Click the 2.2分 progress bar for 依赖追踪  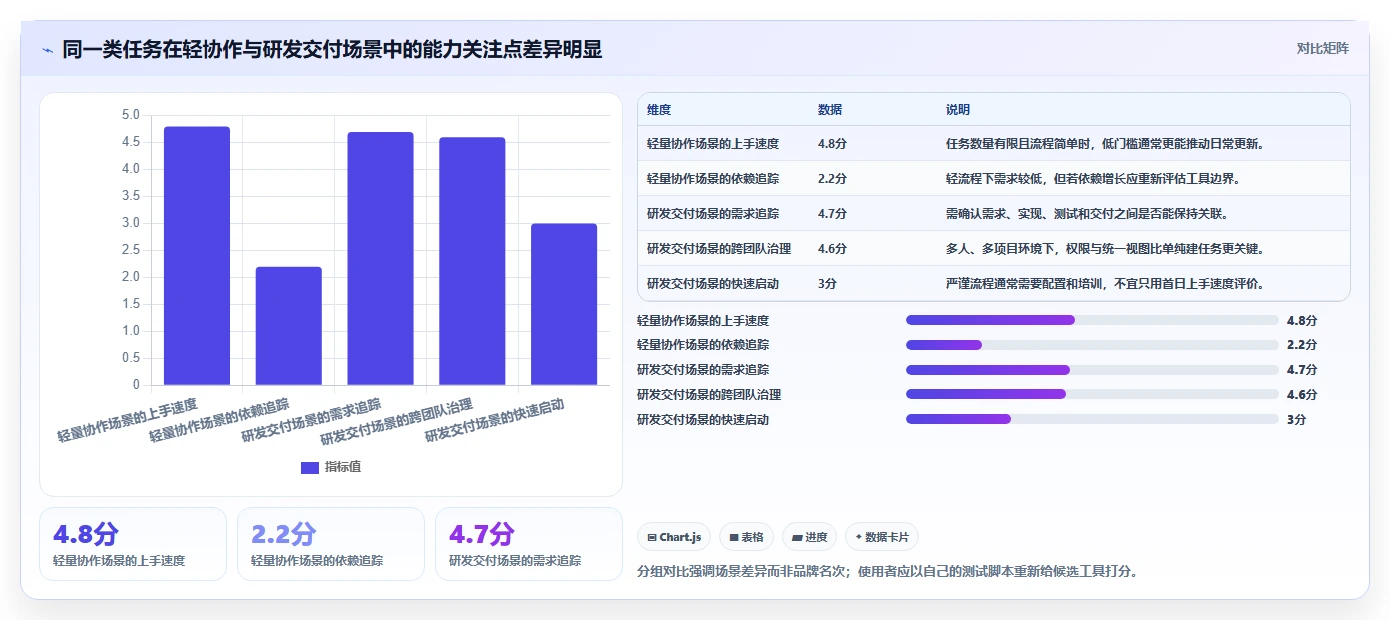tap(1092, 345)
